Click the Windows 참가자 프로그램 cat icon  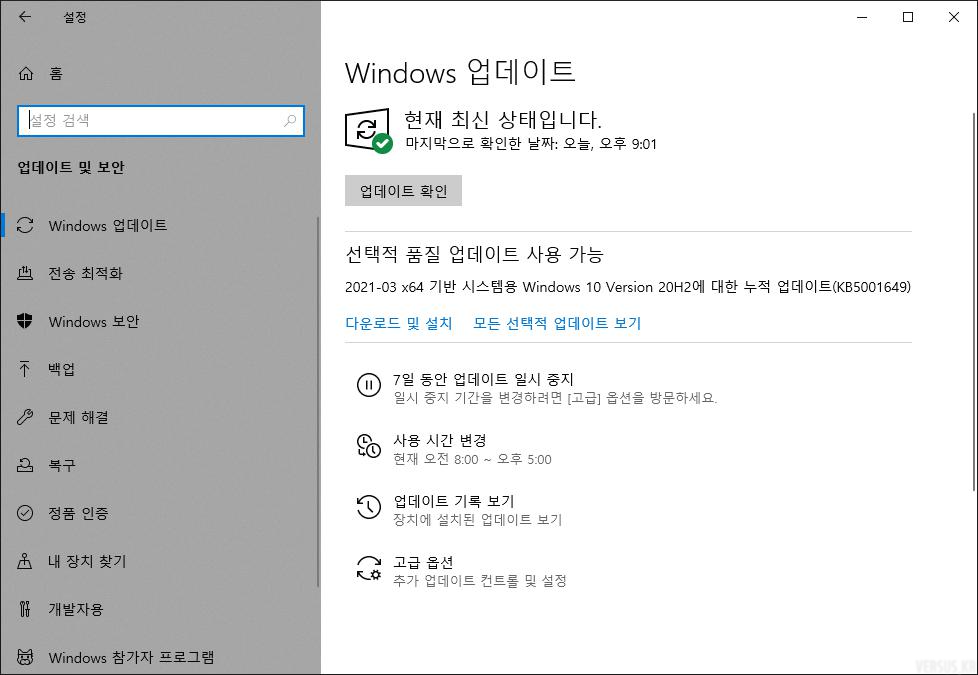[x=25, y=657]
